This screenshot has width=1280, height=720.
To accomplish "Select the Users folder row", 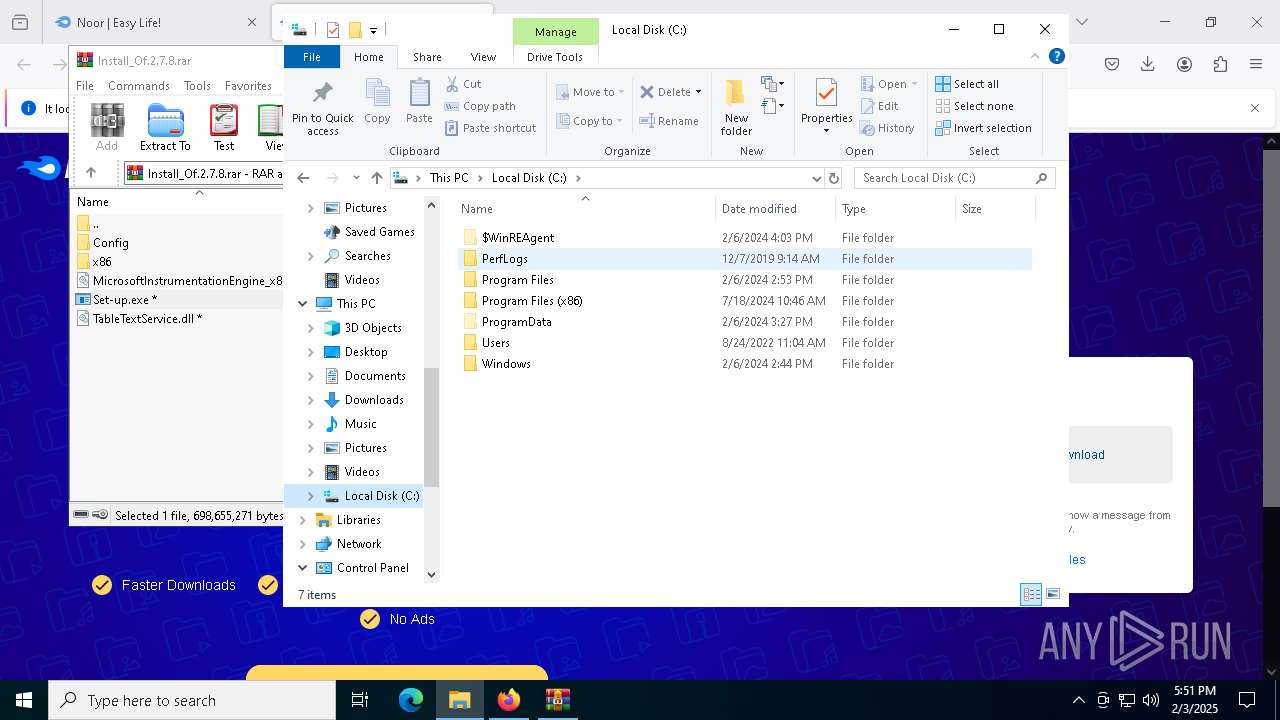I will pos(745,343).
